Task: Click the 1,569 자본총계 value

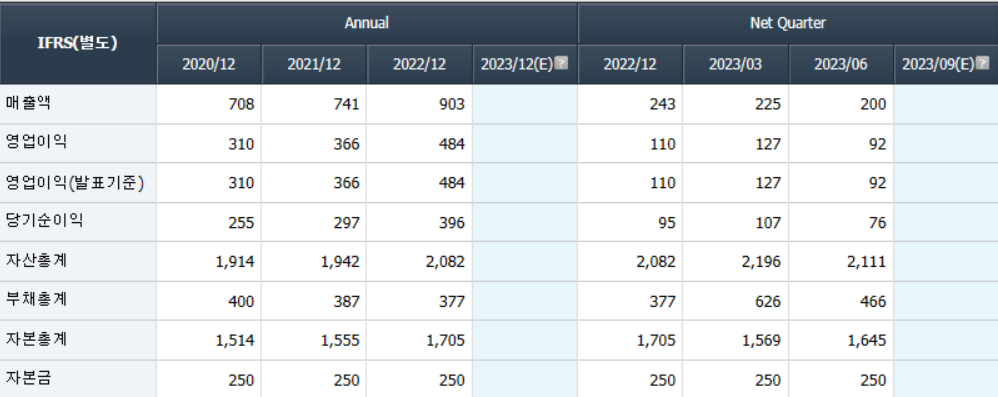Action: (x=762, y=341)
